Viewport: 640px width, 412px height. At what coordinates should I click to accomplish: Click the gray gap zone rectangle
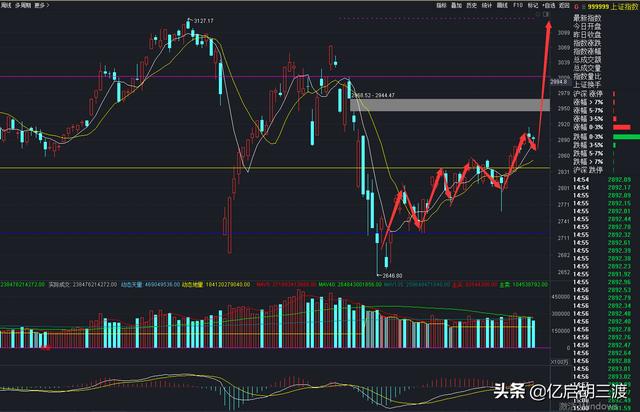pos(450,105)
